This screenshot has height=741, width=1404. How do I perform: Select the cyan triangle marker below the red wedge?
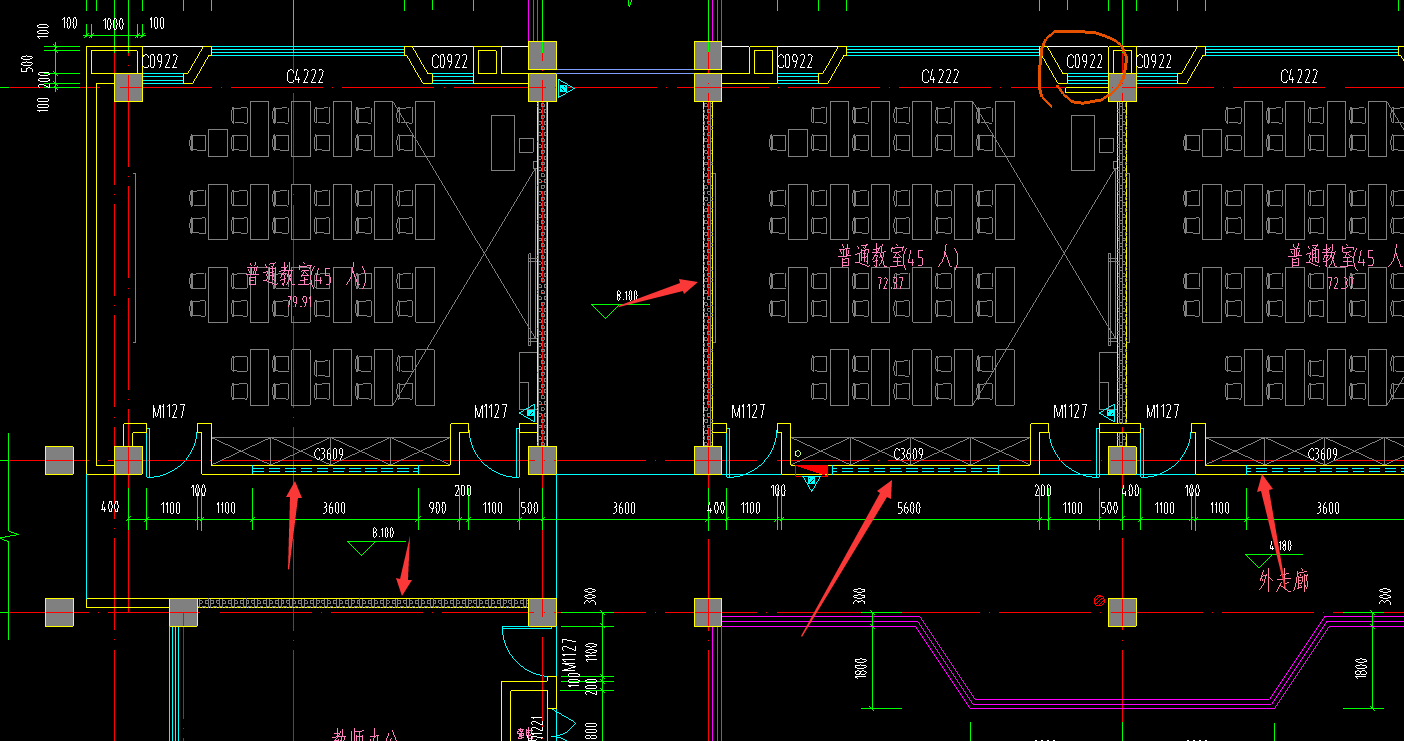[812, 483]
